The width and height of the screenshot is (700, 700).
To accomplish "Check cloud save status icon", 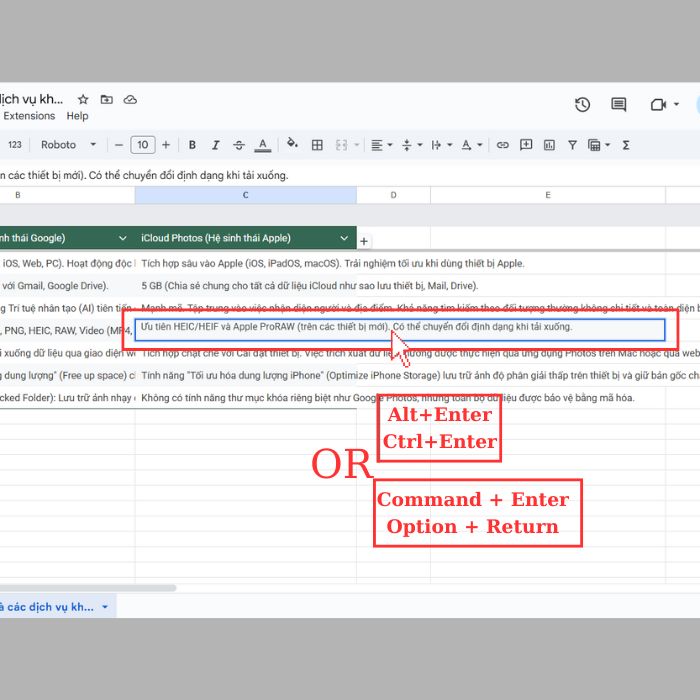I will pyautogui.click(x=130, y=100).
